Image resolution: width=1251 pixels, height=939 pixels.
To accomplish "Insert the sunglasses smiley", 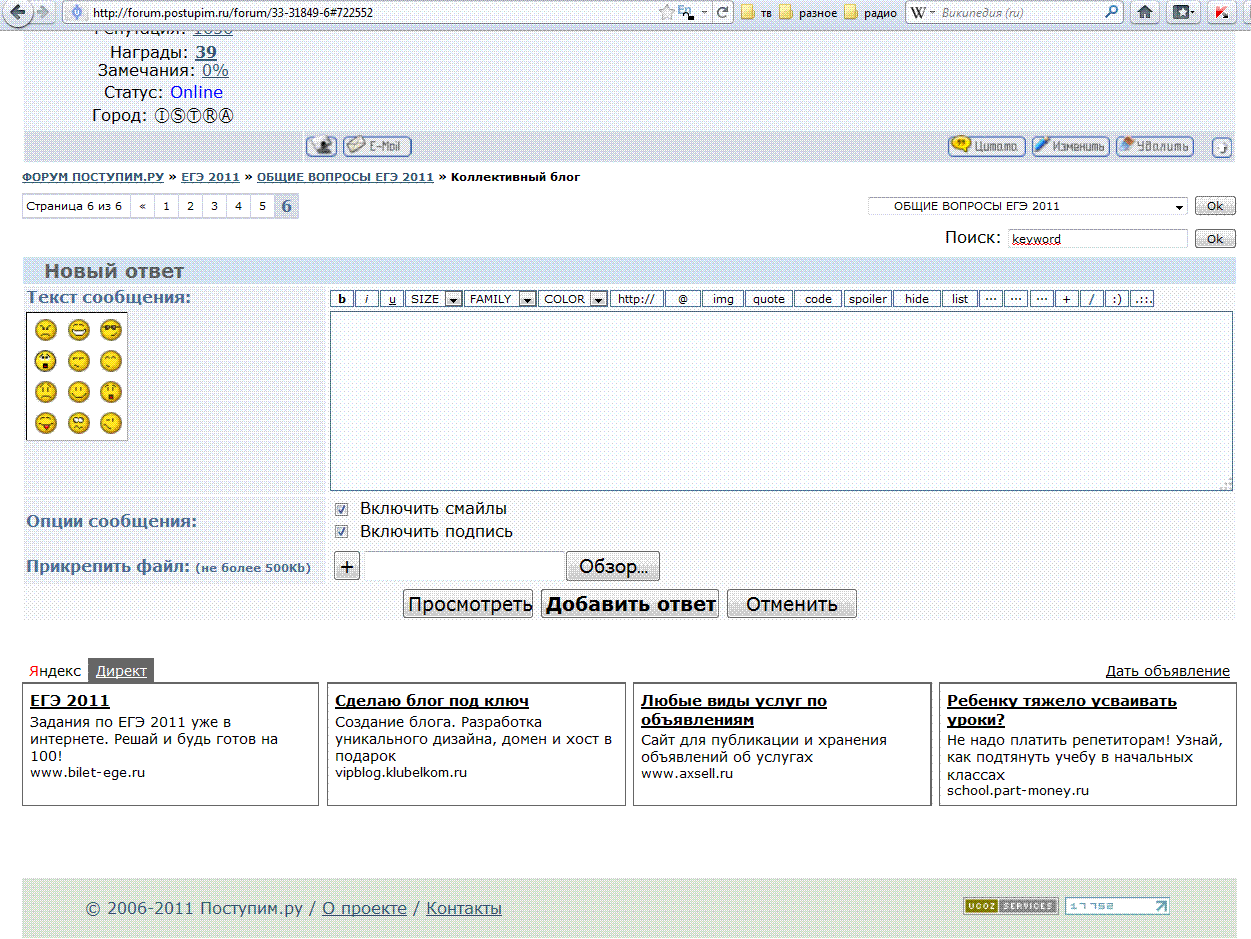I will (110, 330).
